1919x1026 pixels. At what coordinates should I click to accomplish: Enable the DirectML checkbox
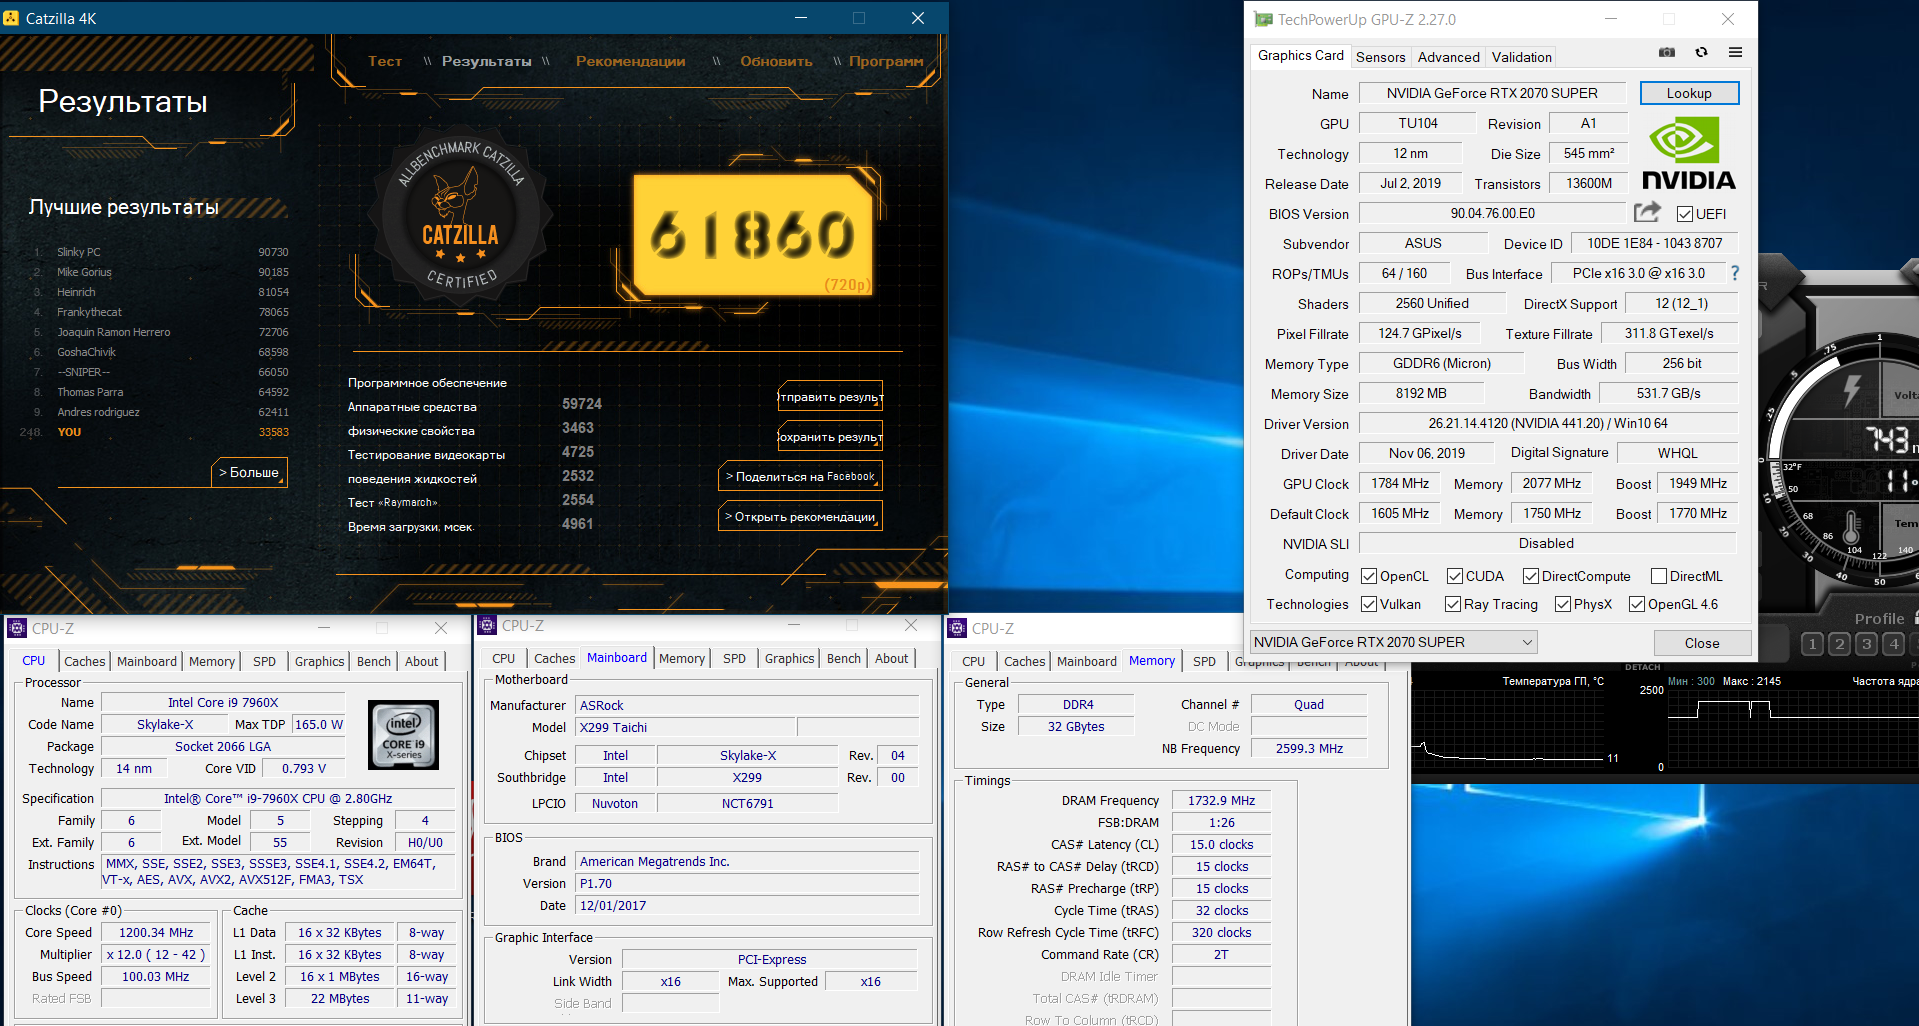[x=1659, y=576]
